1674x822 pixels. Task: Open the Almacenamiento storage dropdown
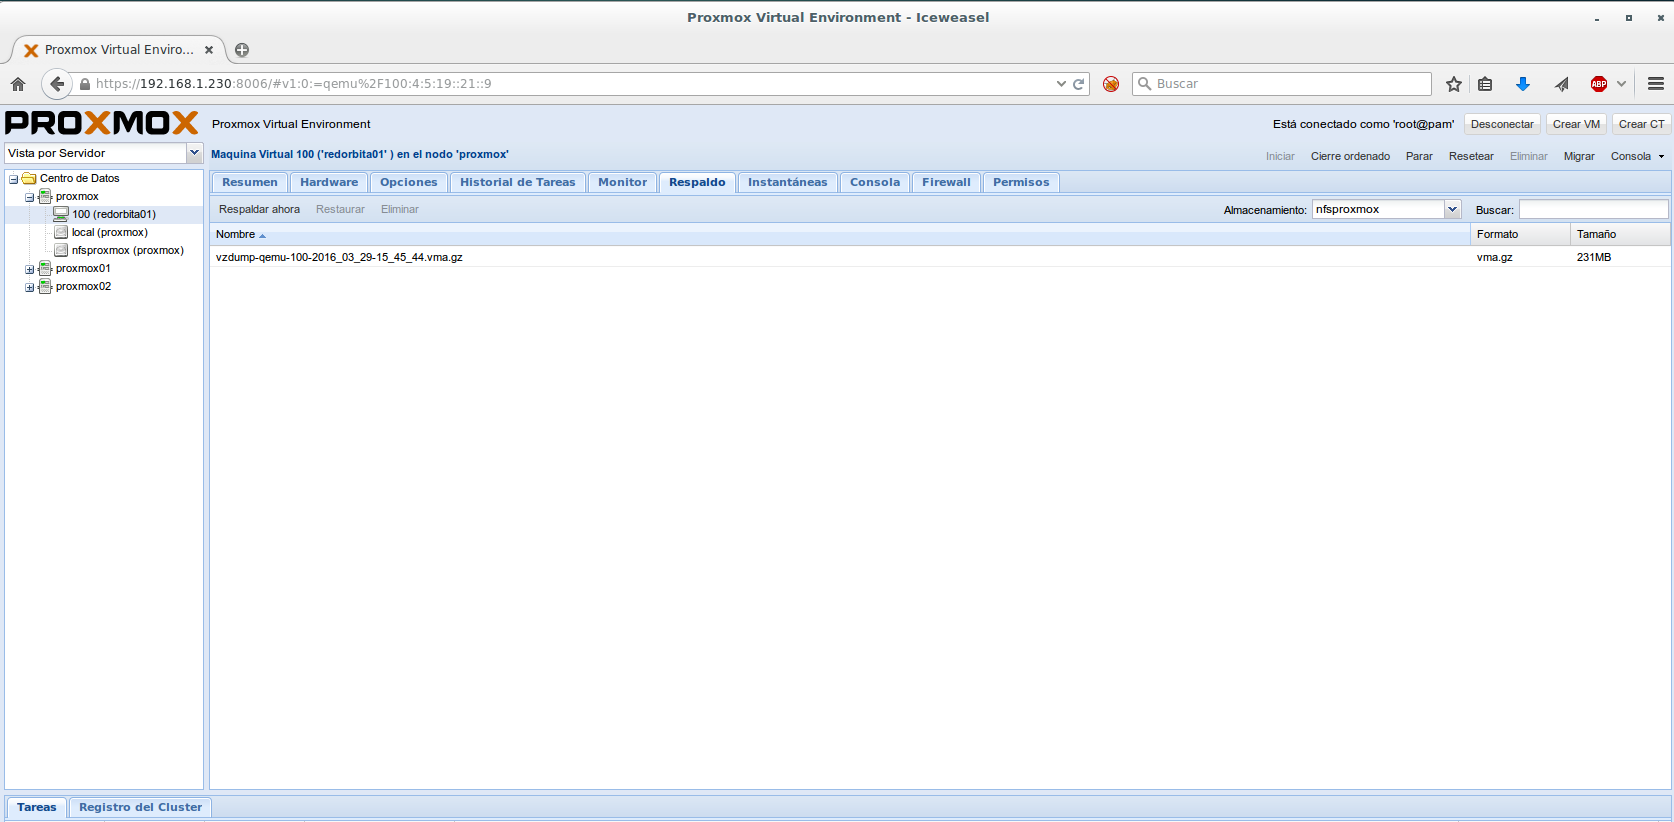pyautogui.click(x=1453, y=209)
